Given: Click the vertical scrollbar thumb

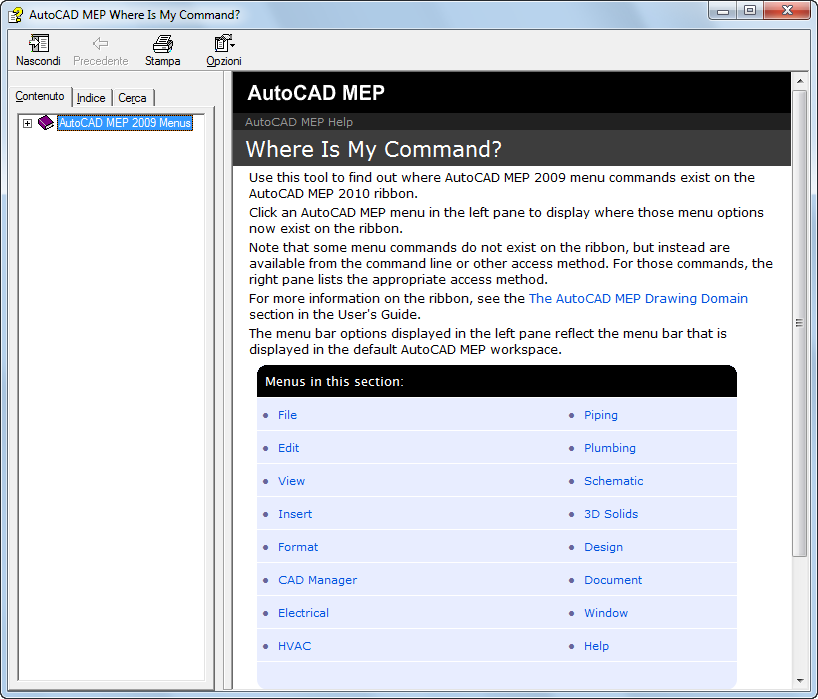Looking at the screenshot, I should pos(800,323).
